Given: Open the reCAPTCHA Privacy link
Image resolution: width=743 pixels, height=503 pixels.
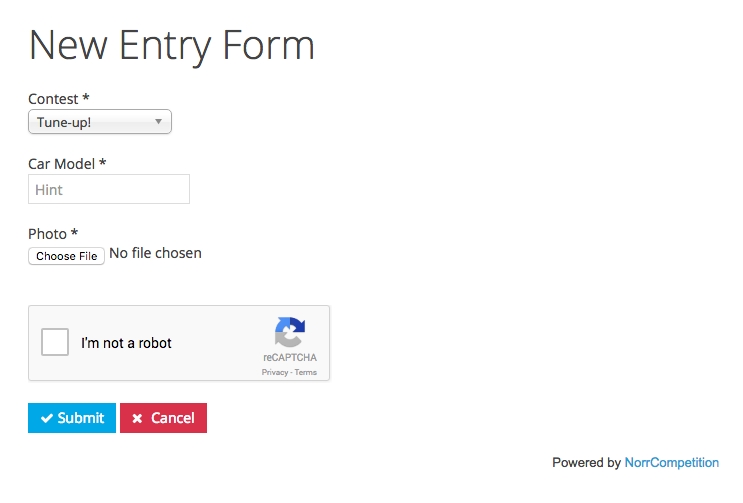Looking at the screenshot, I should (x=274, y=372).
